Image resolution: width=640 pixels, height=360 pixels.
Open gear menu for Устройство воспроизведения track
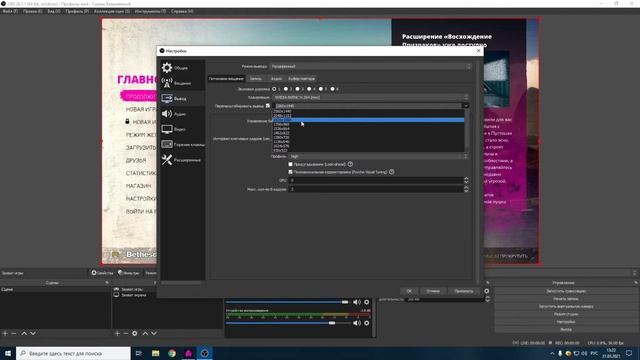[367, 323]
